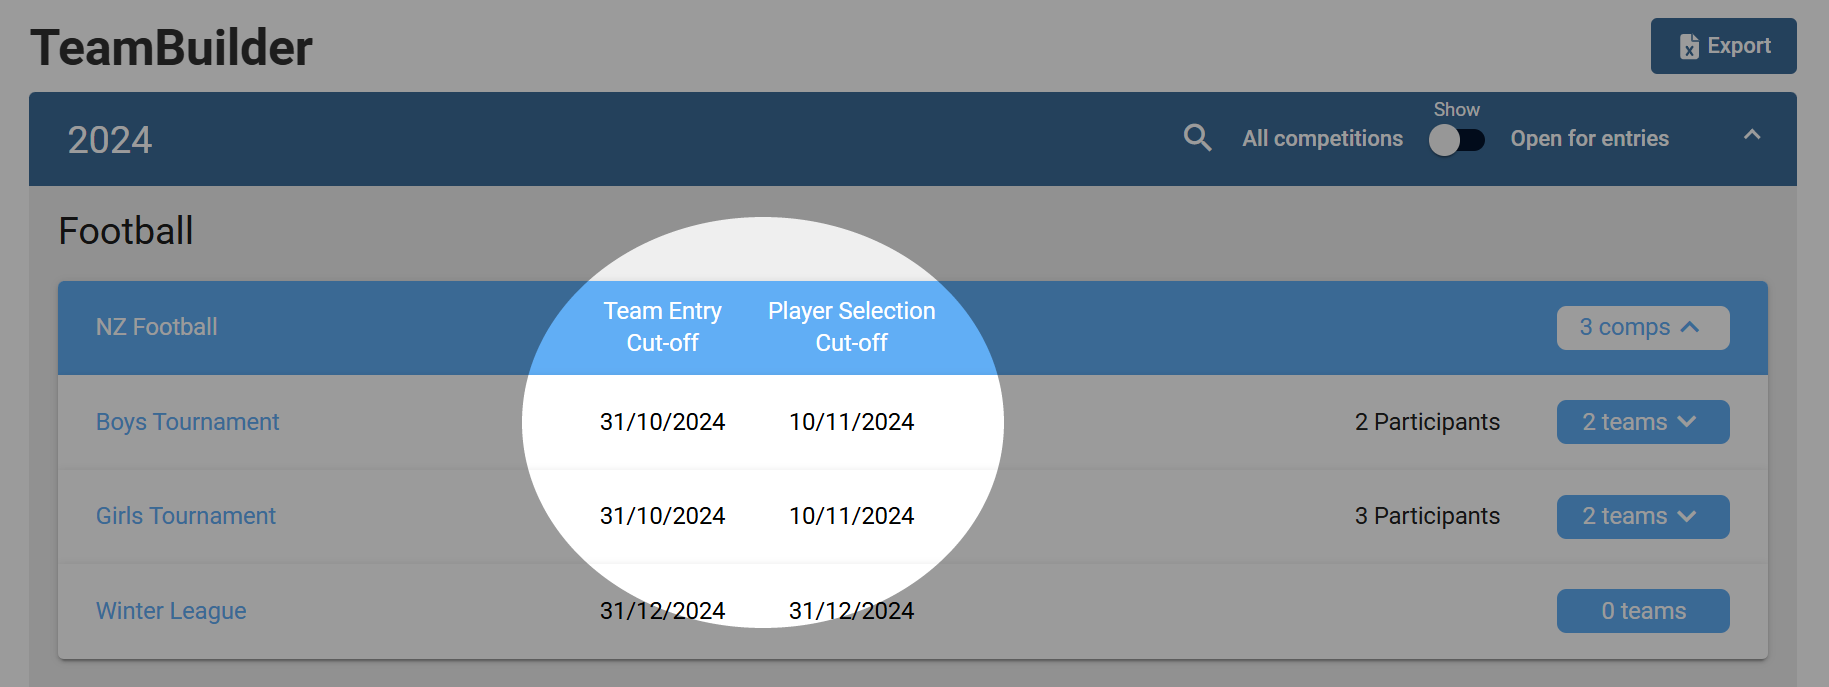Expand Girls Tournament 2 teams dropdown
Viewport: 1829px width, 687px height.
pyautogui.click(x=1642, y=516)
